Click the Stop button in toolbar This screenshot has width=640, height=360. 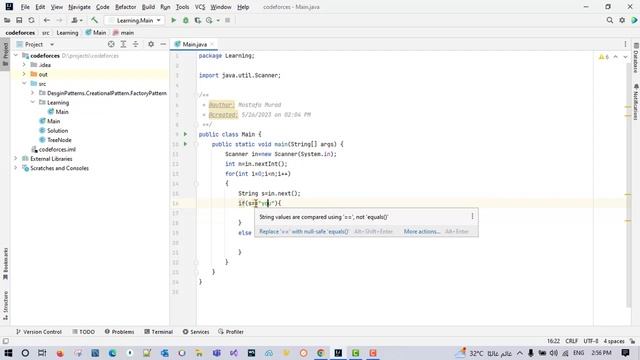(x=228, y=20)
